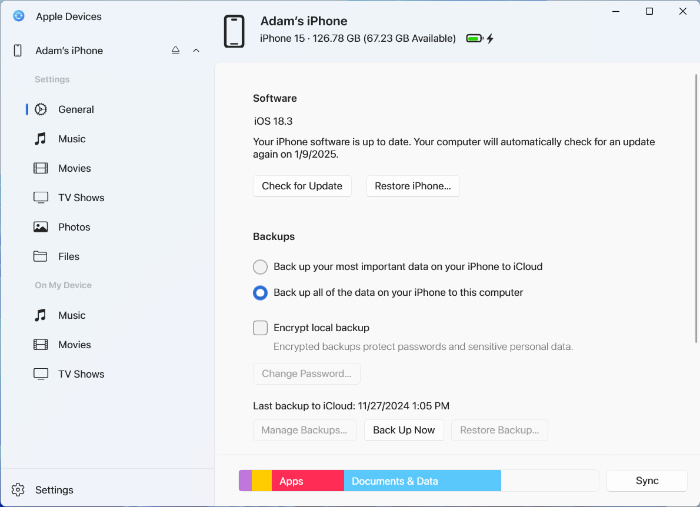Open the Photos picture icon
Viewport: 700px width, 507px height.
tap(41, 227)
